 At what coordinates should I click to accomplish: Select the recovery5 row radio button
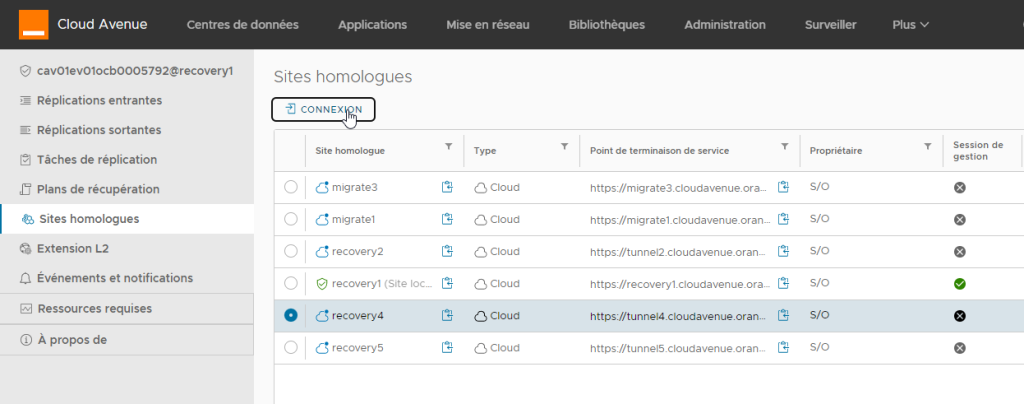click(291, 348)
